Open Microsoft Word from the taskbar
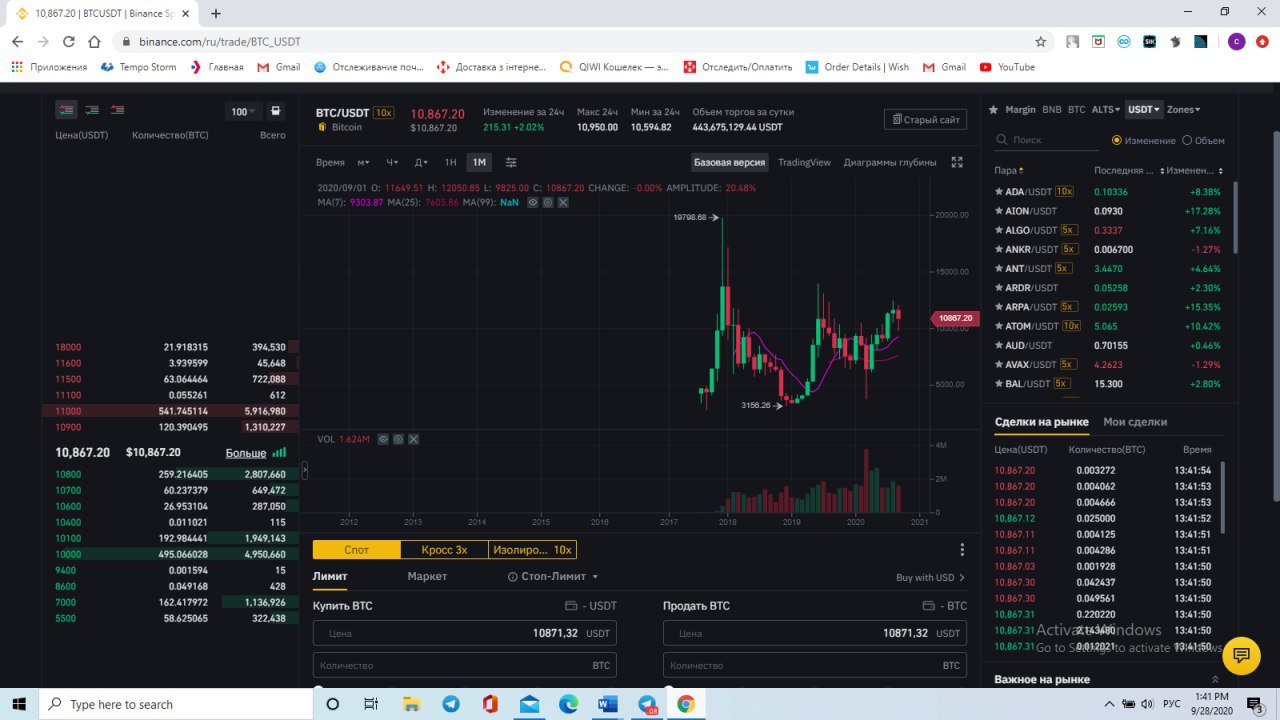1280x720 pixels. pos(607,704)
